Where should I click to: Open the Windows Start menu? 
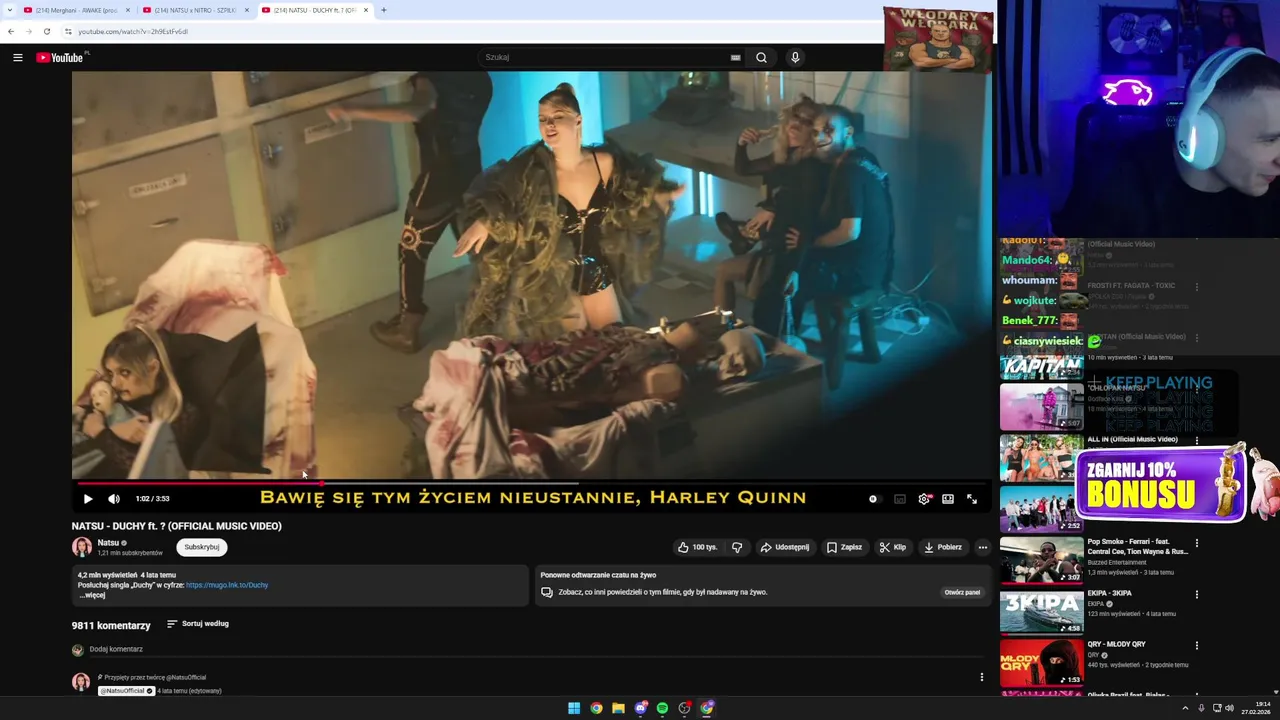coord(574,708)
